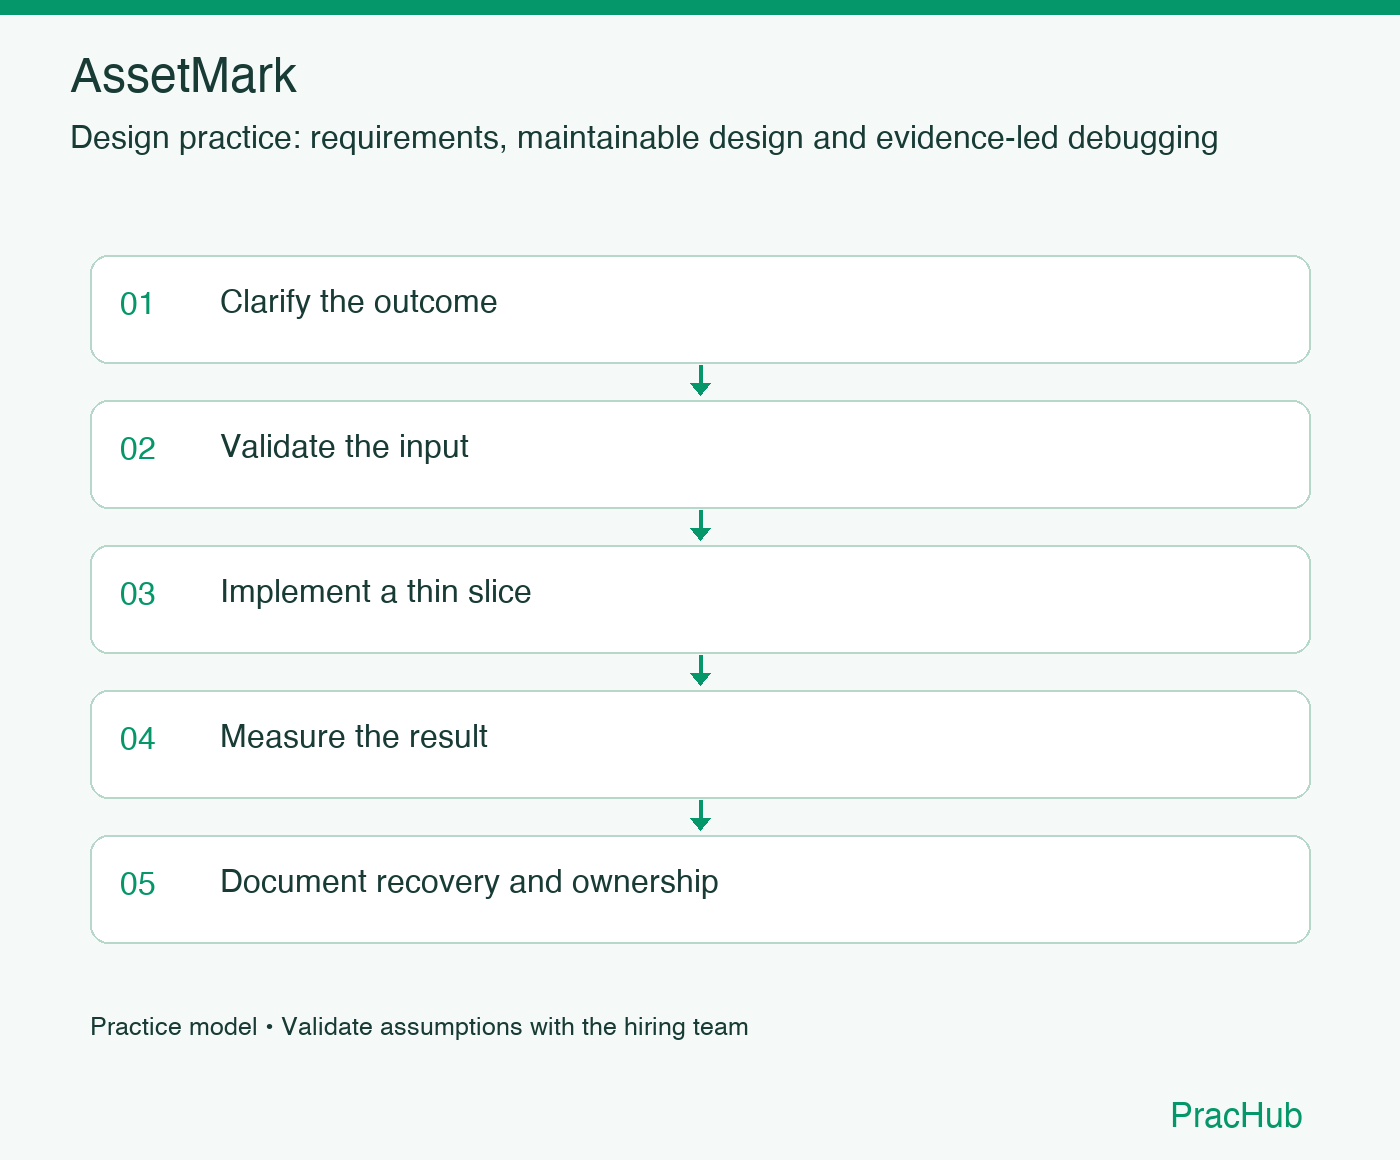
Task: Click step number 01
Action: 137,304
